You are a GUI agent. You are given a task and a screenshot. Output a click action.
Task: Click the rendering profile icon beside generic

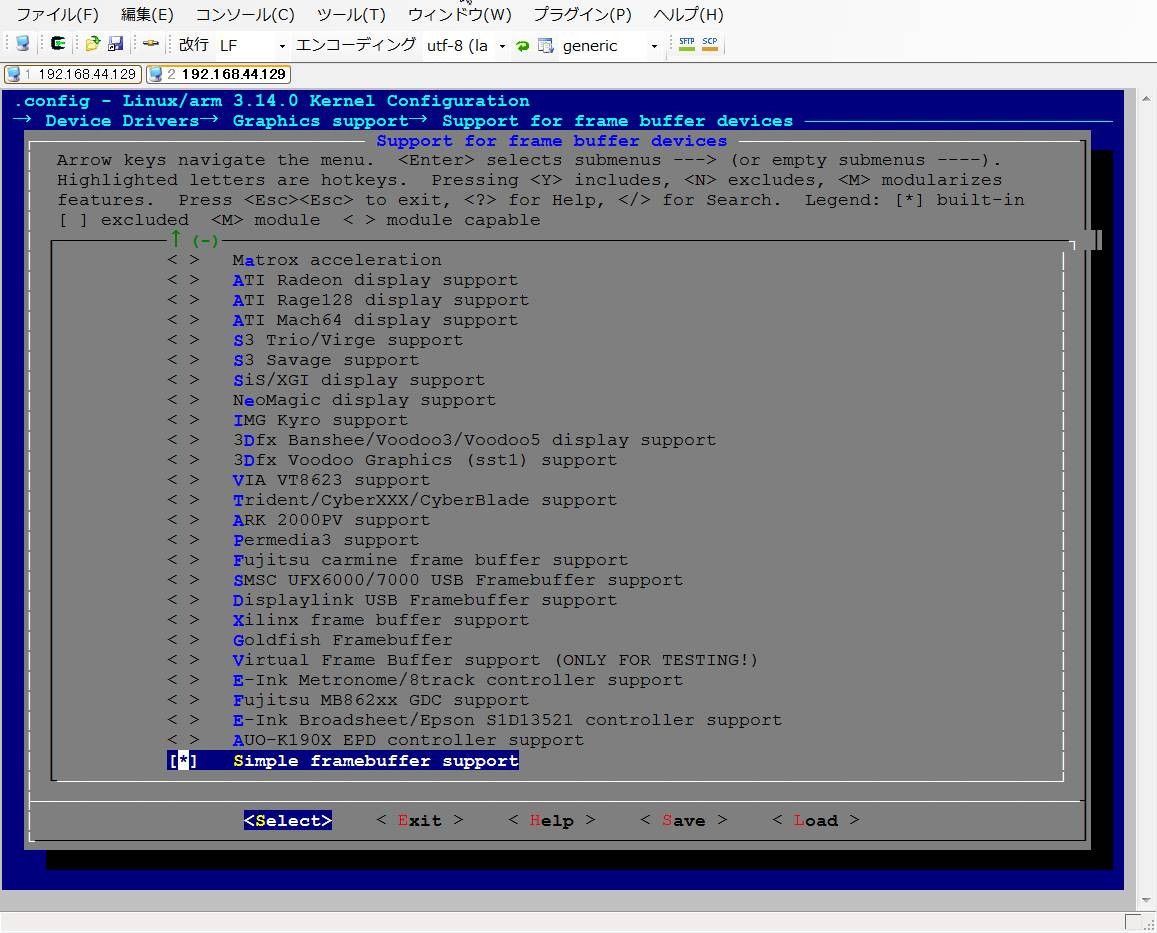[545, 46]
